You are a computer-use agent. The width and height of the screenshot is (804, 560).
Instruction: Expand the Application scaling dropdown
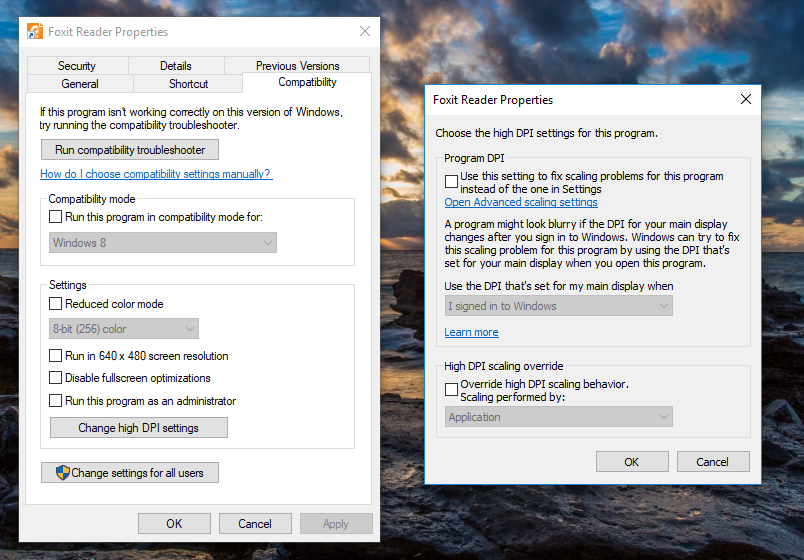pos(558,417)
